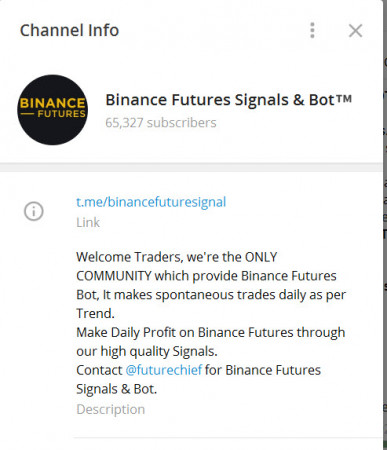This screenshot has width=387, height=450.
Task: Click the 65,327 subscribers count
Action: click(161, 123)
